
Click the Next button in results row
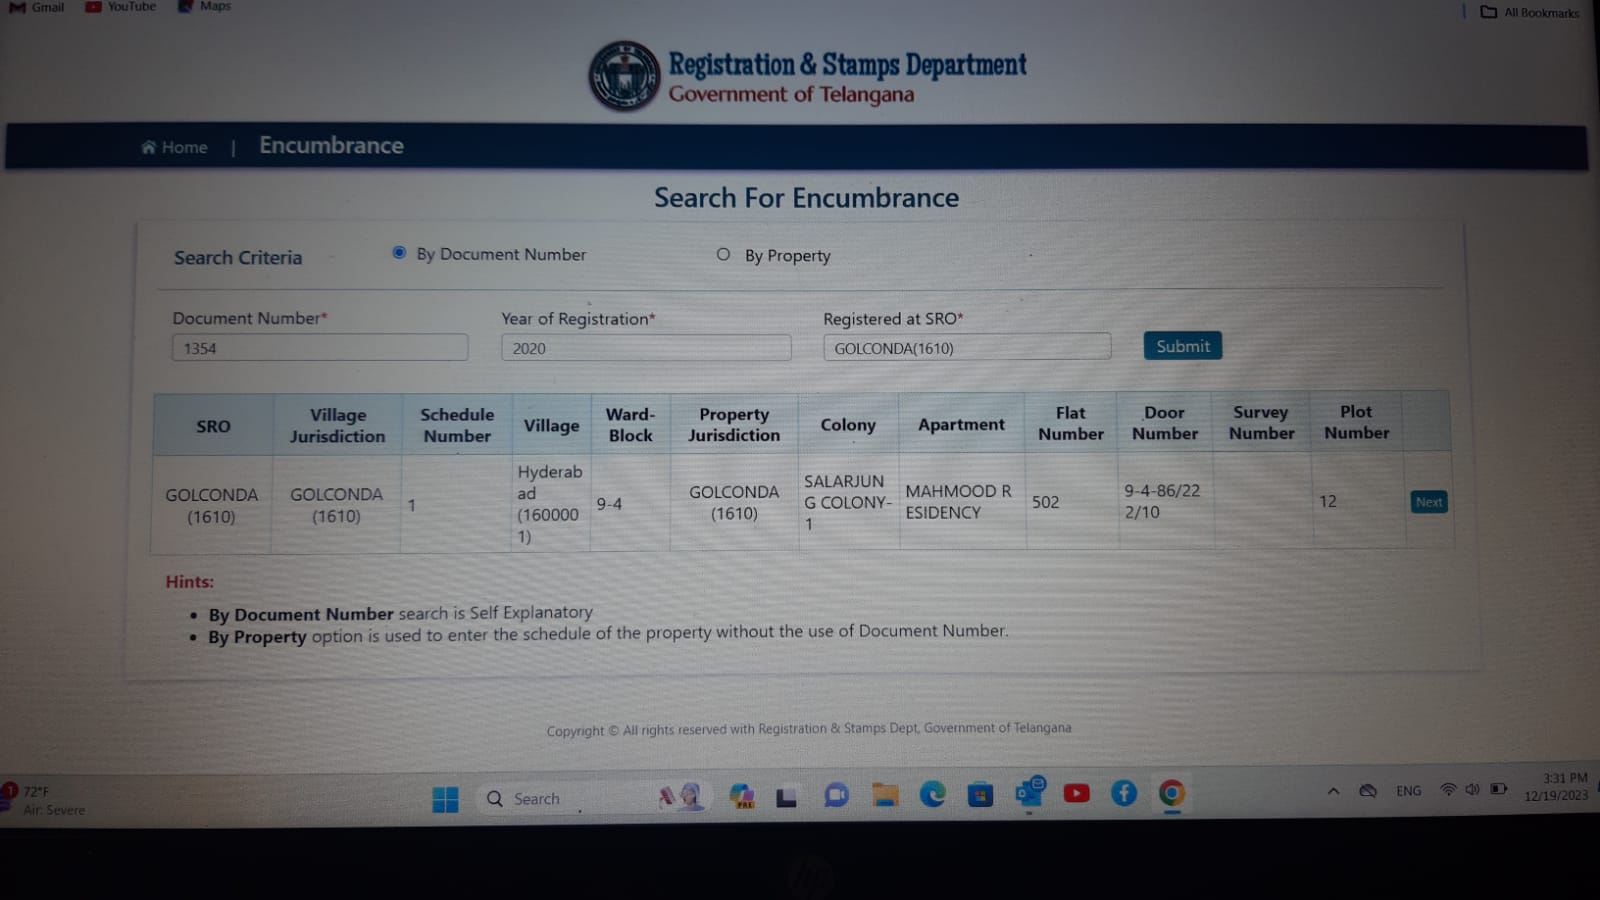point(1428,502)
